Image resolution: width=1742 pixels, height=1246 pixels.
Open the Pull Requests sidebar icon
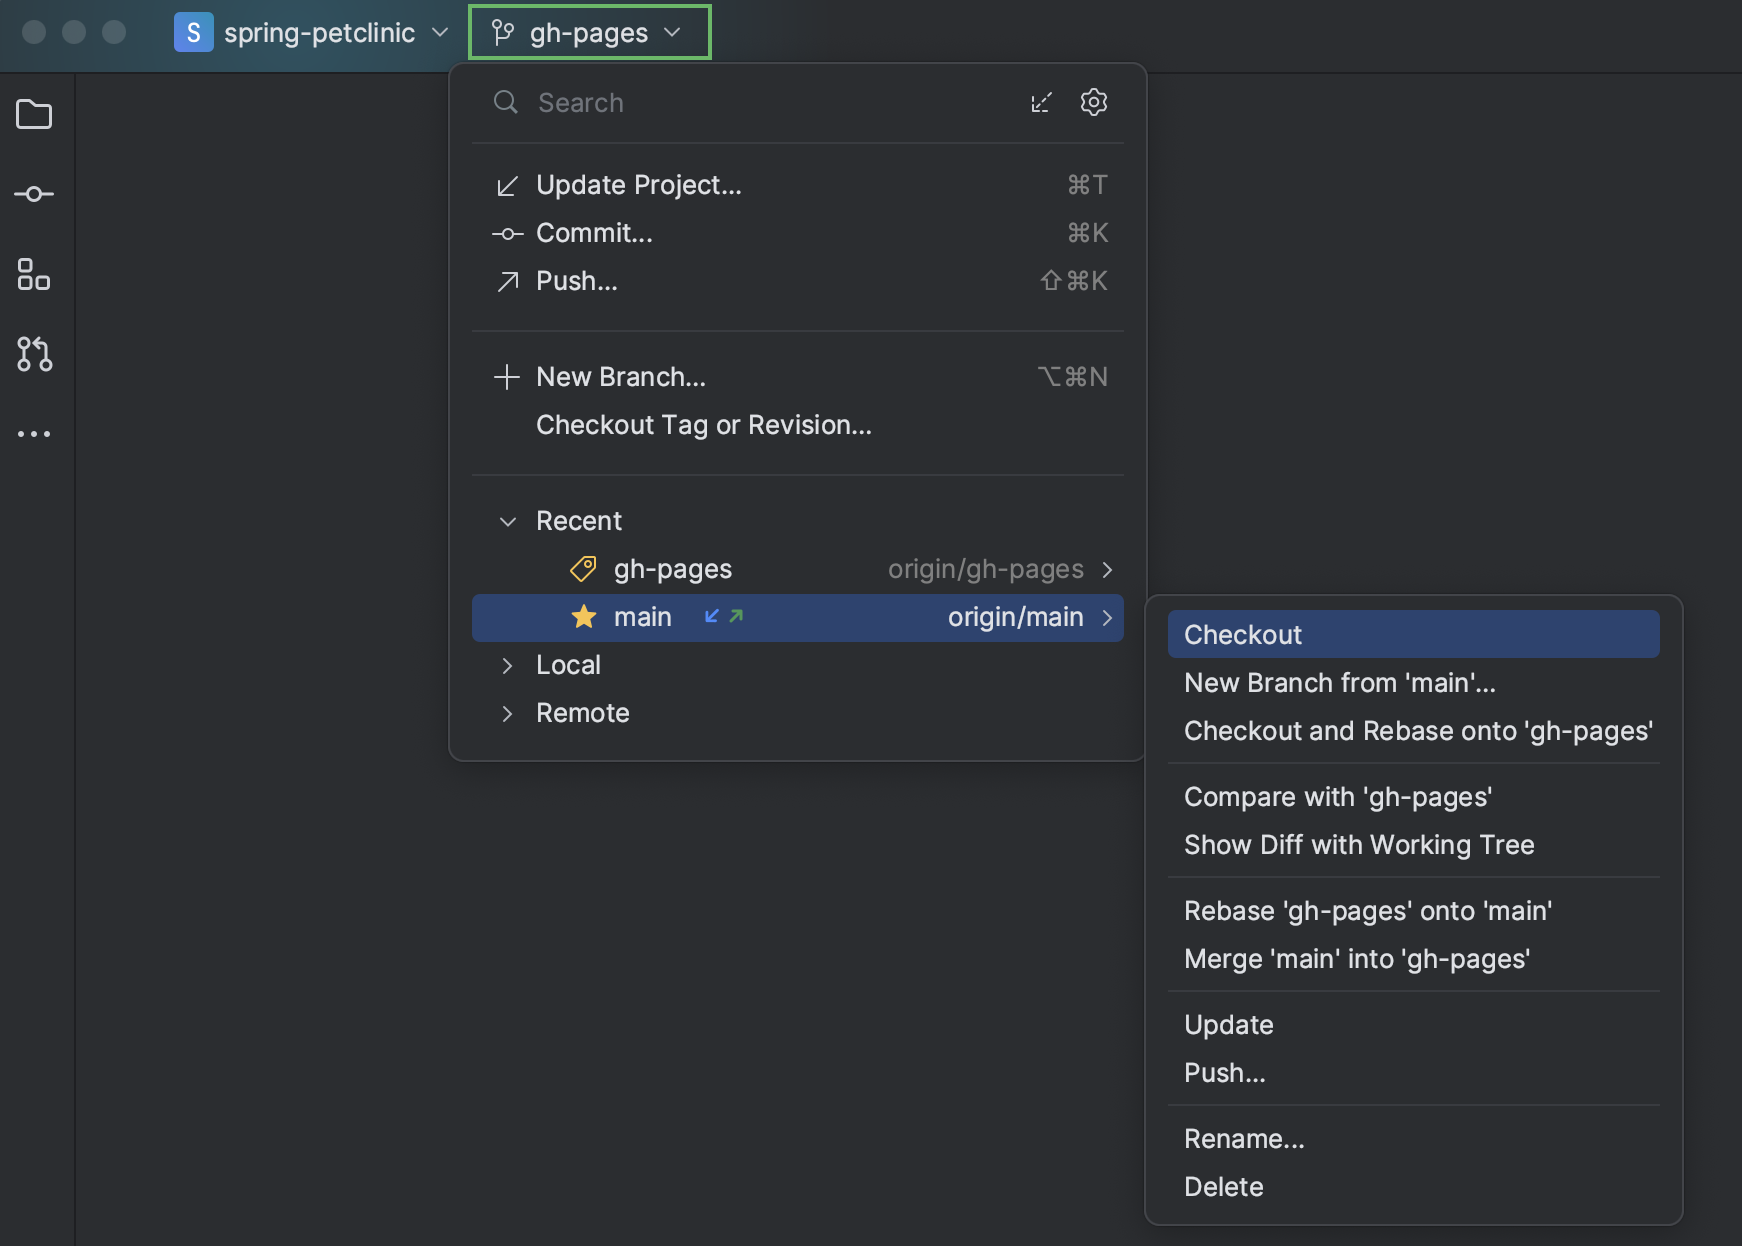(x=34, y=355)
